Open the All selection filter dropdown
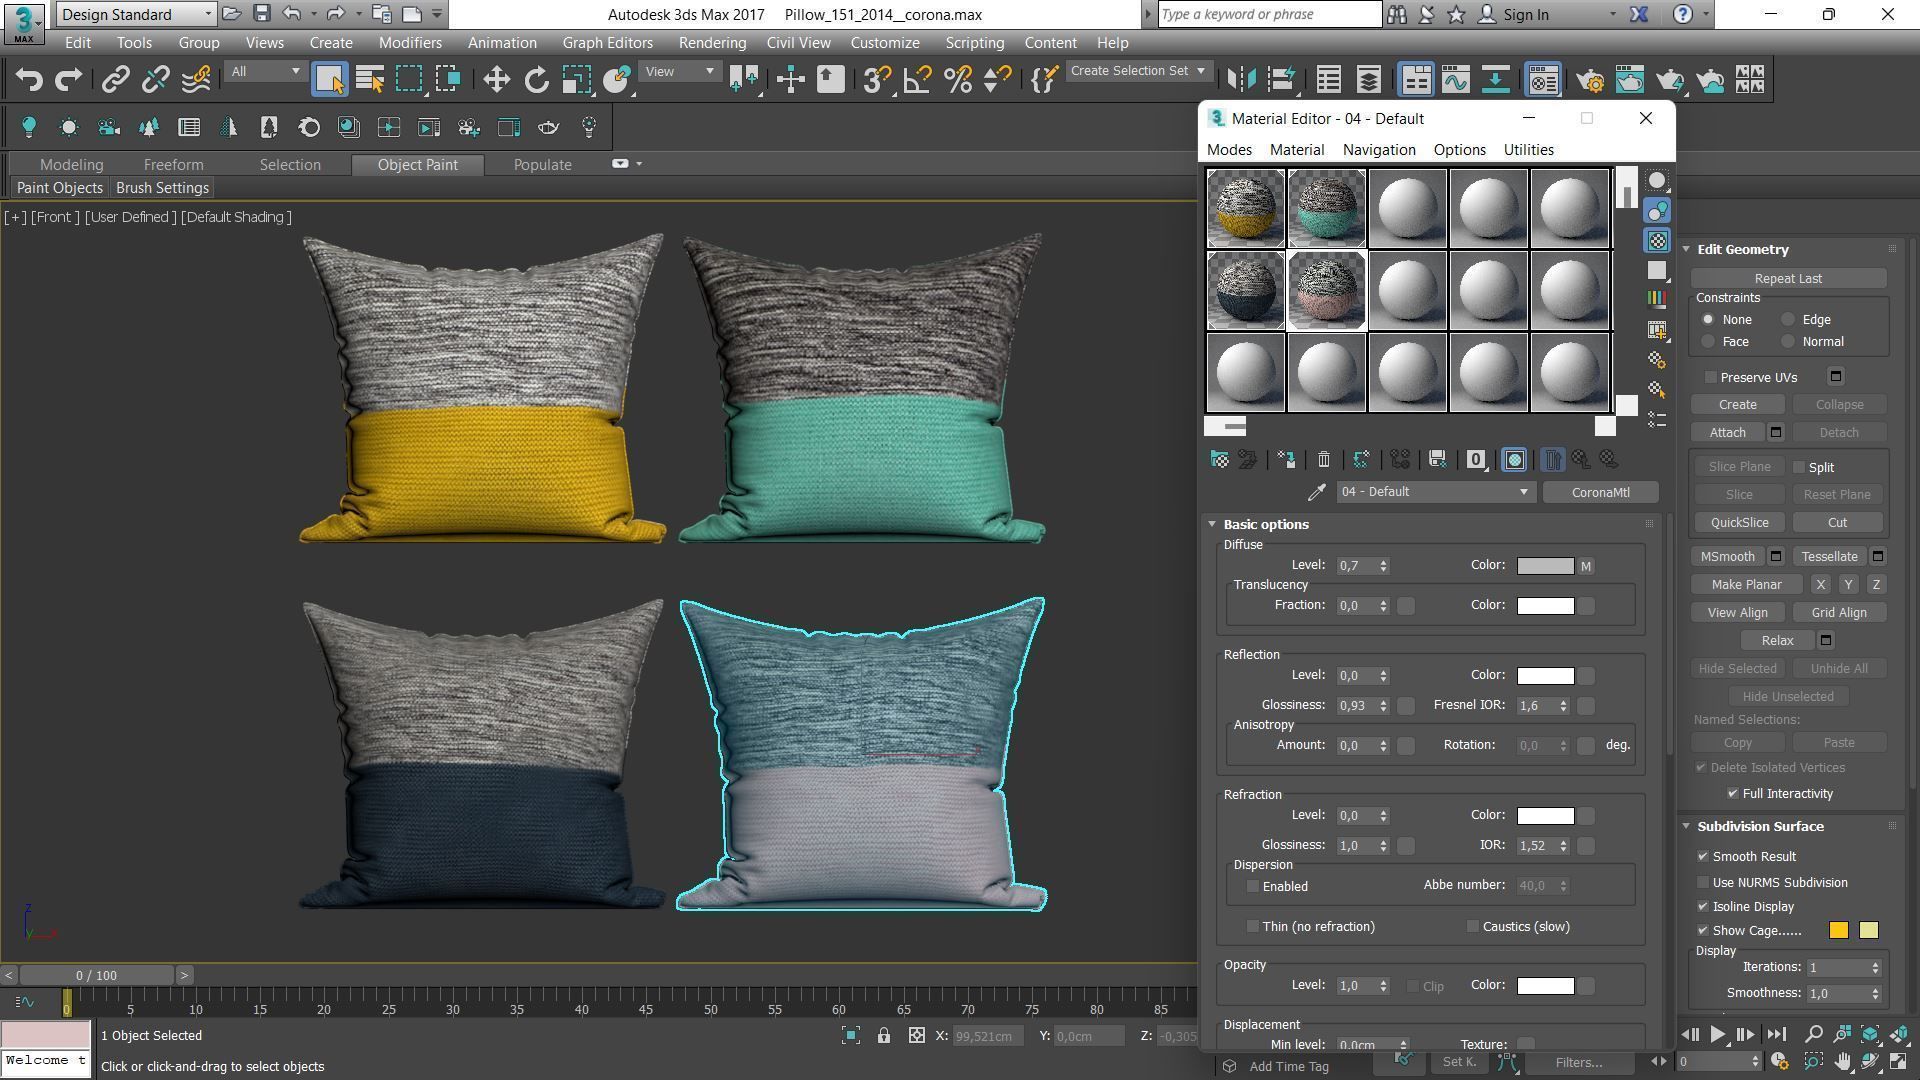Image resolution: width=1920 pixels, height=1080 pixels. tap(264, 71)
